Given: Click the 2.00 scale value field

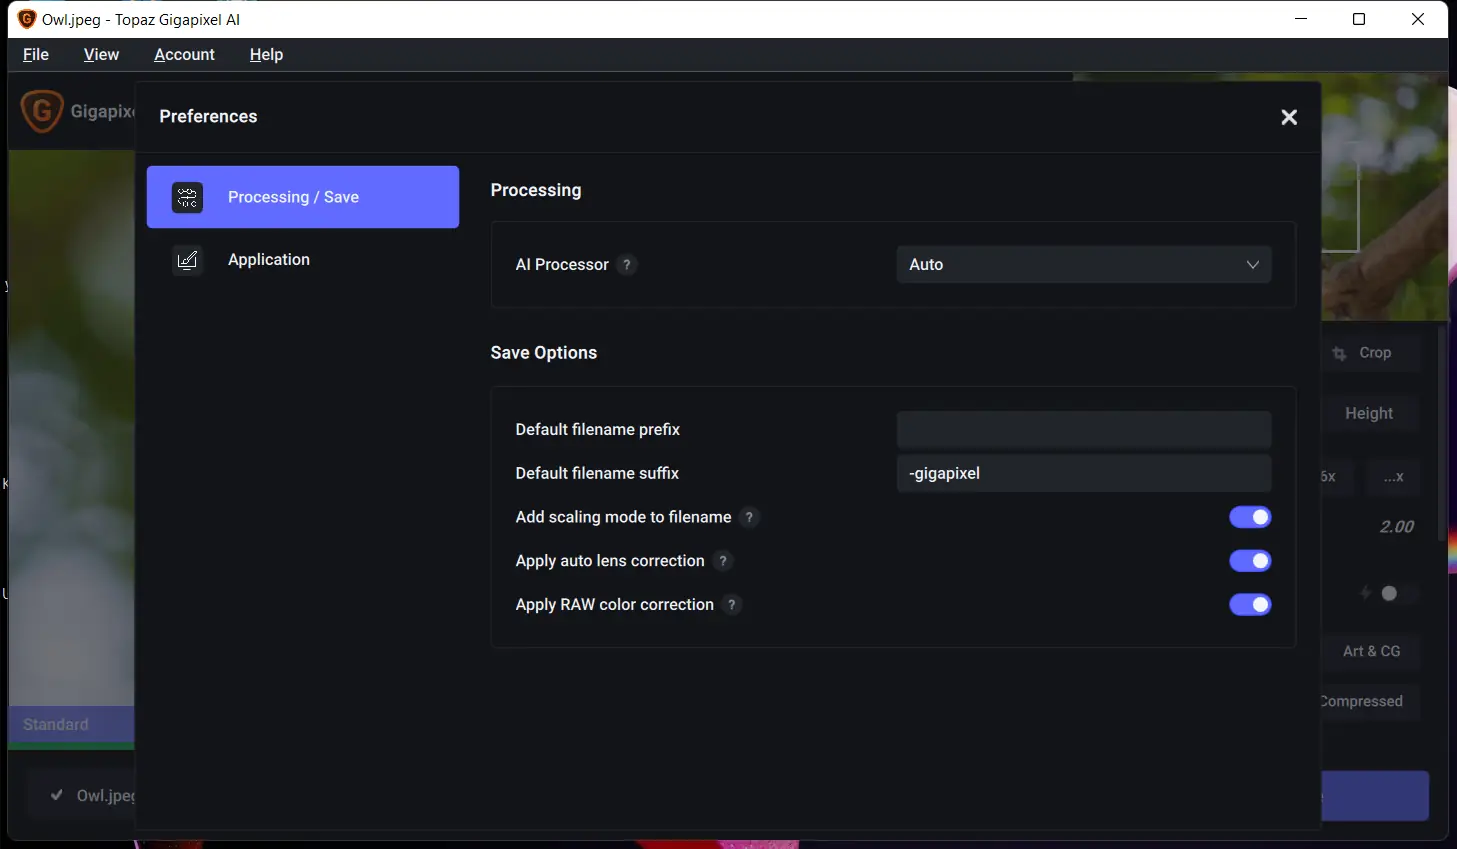Looking at the screenshot, I should [1396, 527].
